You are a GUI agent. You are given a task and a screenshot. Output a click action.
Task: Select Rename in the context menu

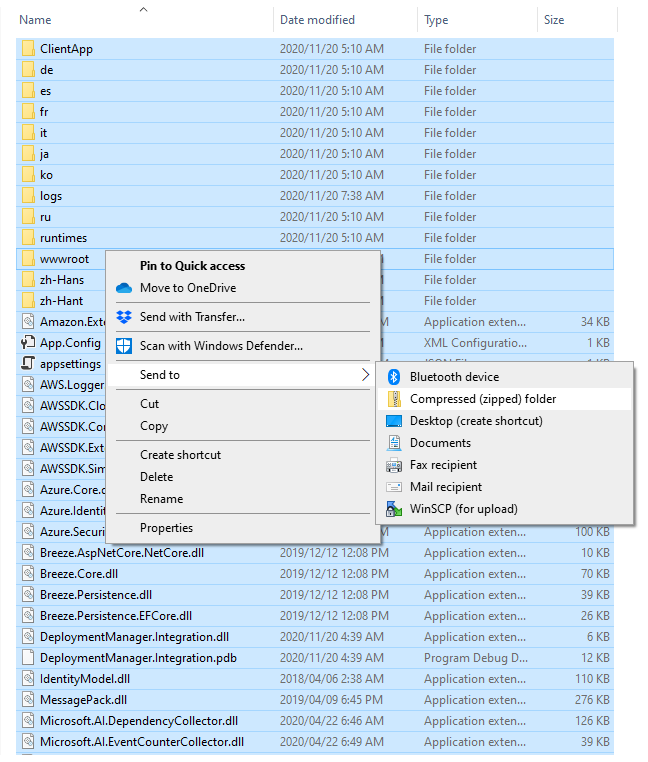tap(161, 499)
